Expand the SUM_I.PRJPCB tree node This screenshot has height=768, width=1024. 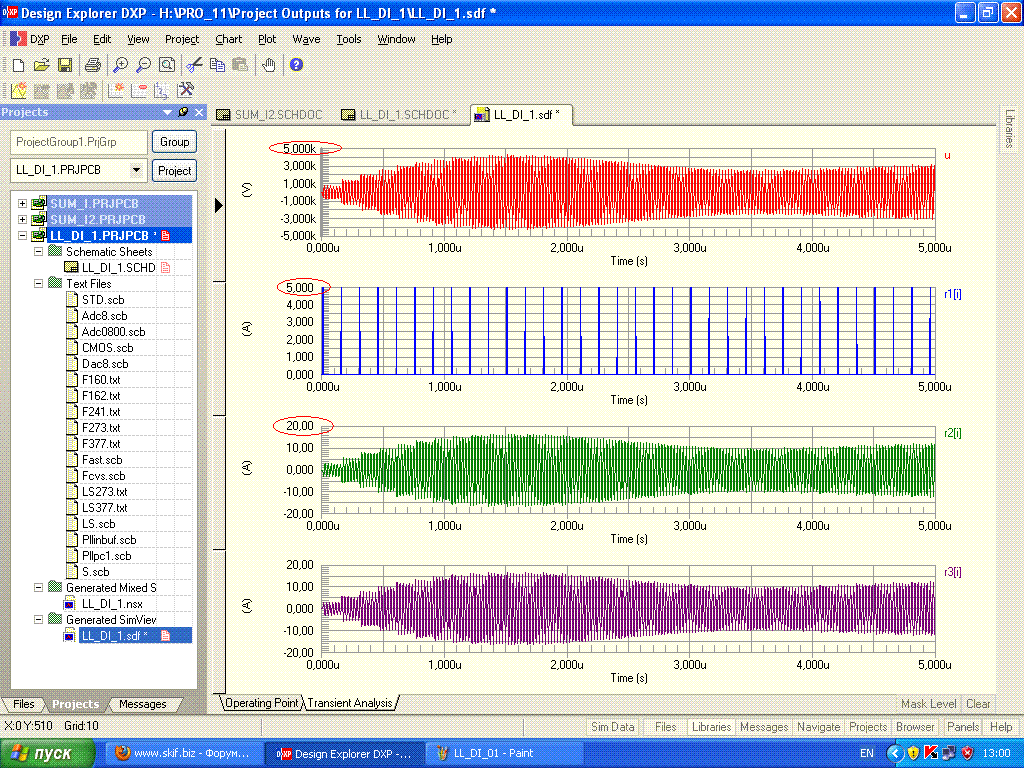click(x=22, y=203)
